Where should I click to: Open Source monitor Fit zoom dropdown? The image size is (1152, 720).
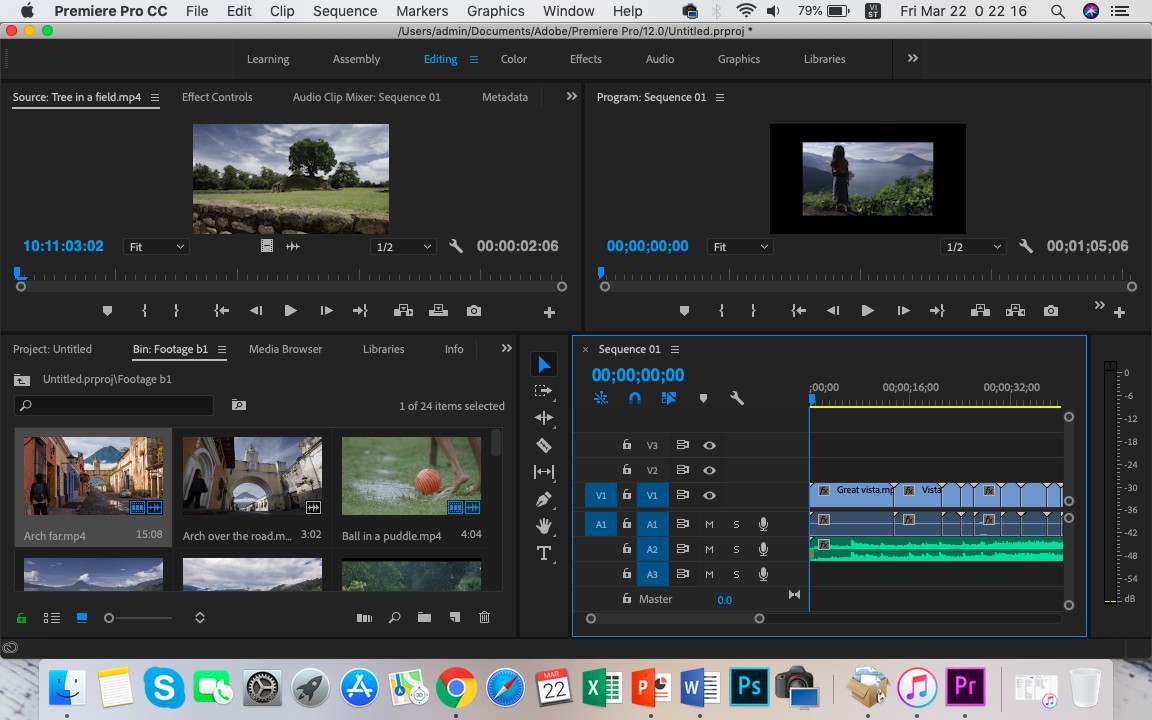point(156,247)
